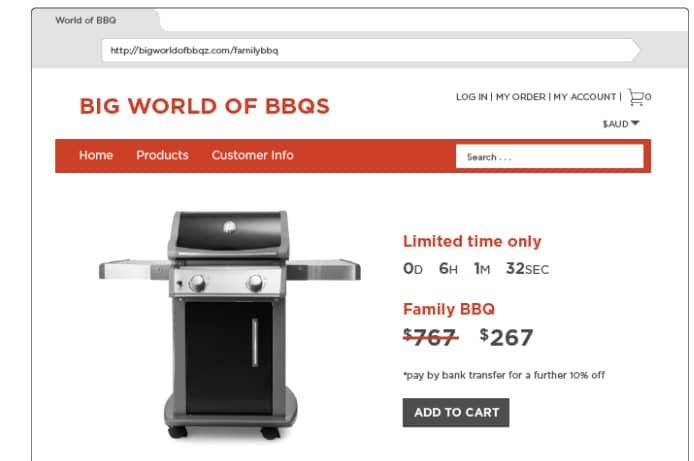This screenshot has height=461, width=694.
Task: Switch to the World of BBQ tab
Action: click(86, 20)
